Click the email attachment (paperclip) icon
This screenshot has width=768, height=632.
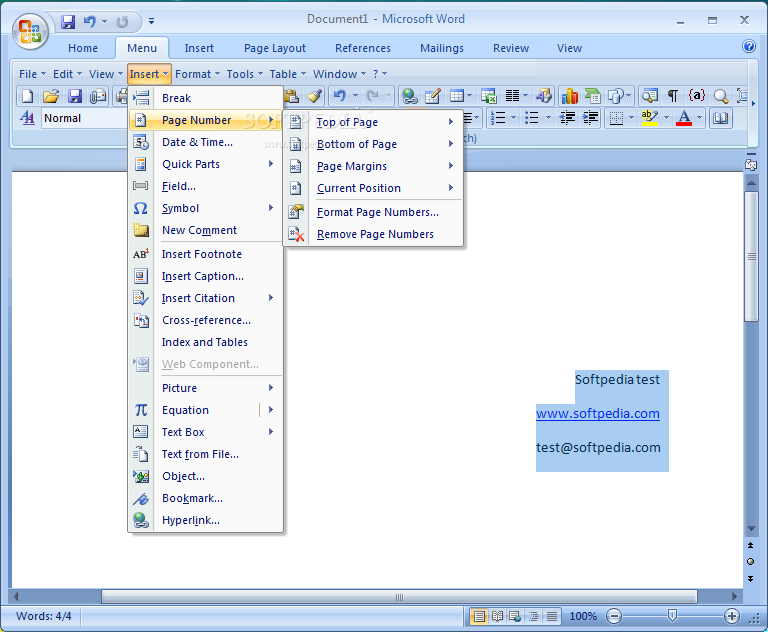[x=98, y=96]
